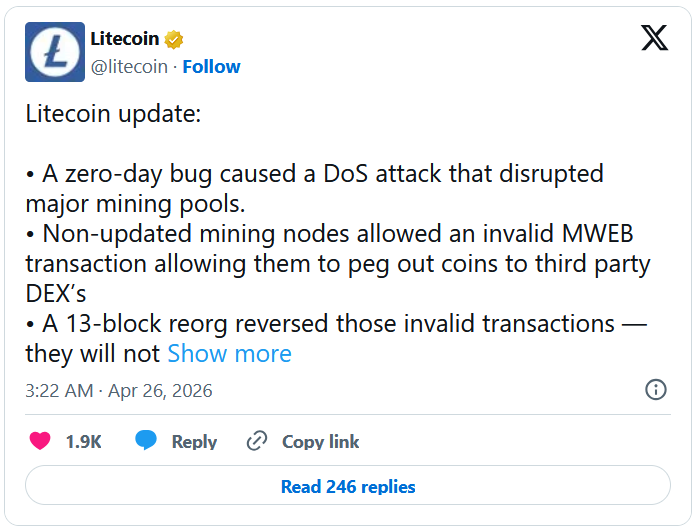Open the Litecoin display name link
Screen dimensions: 697x530
click(x=124, y=40)
